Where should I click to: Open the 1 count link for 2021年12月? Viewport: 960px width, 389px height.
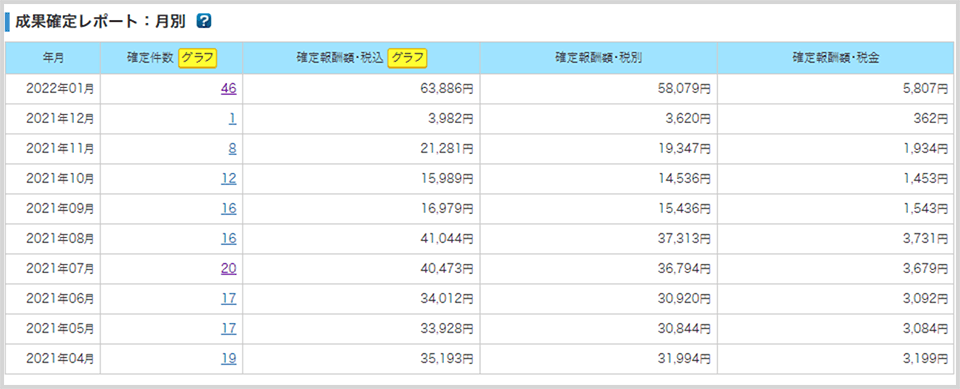click(233, 119)
